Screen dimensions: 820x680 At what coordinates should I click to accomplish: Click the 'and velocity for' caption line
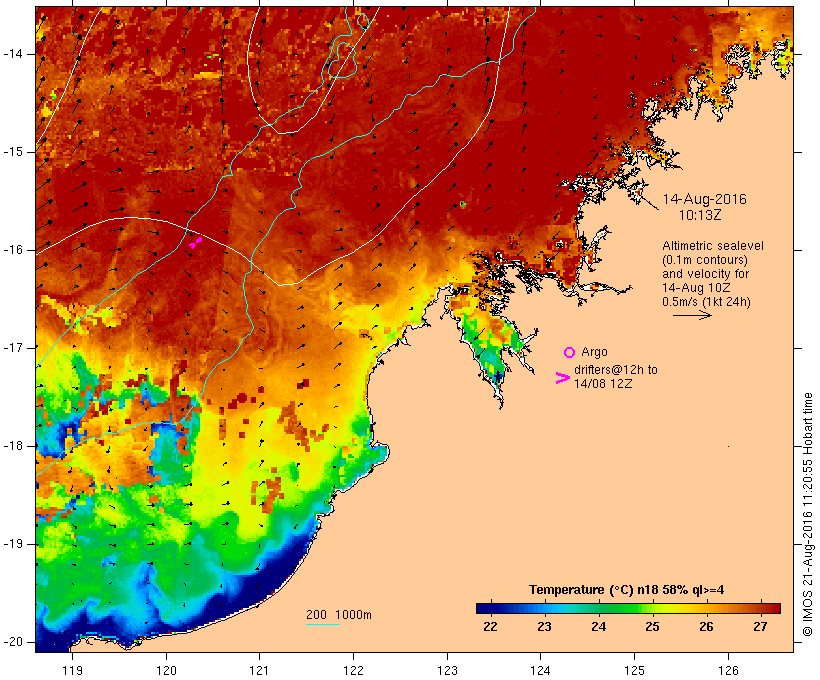[705, 274]
